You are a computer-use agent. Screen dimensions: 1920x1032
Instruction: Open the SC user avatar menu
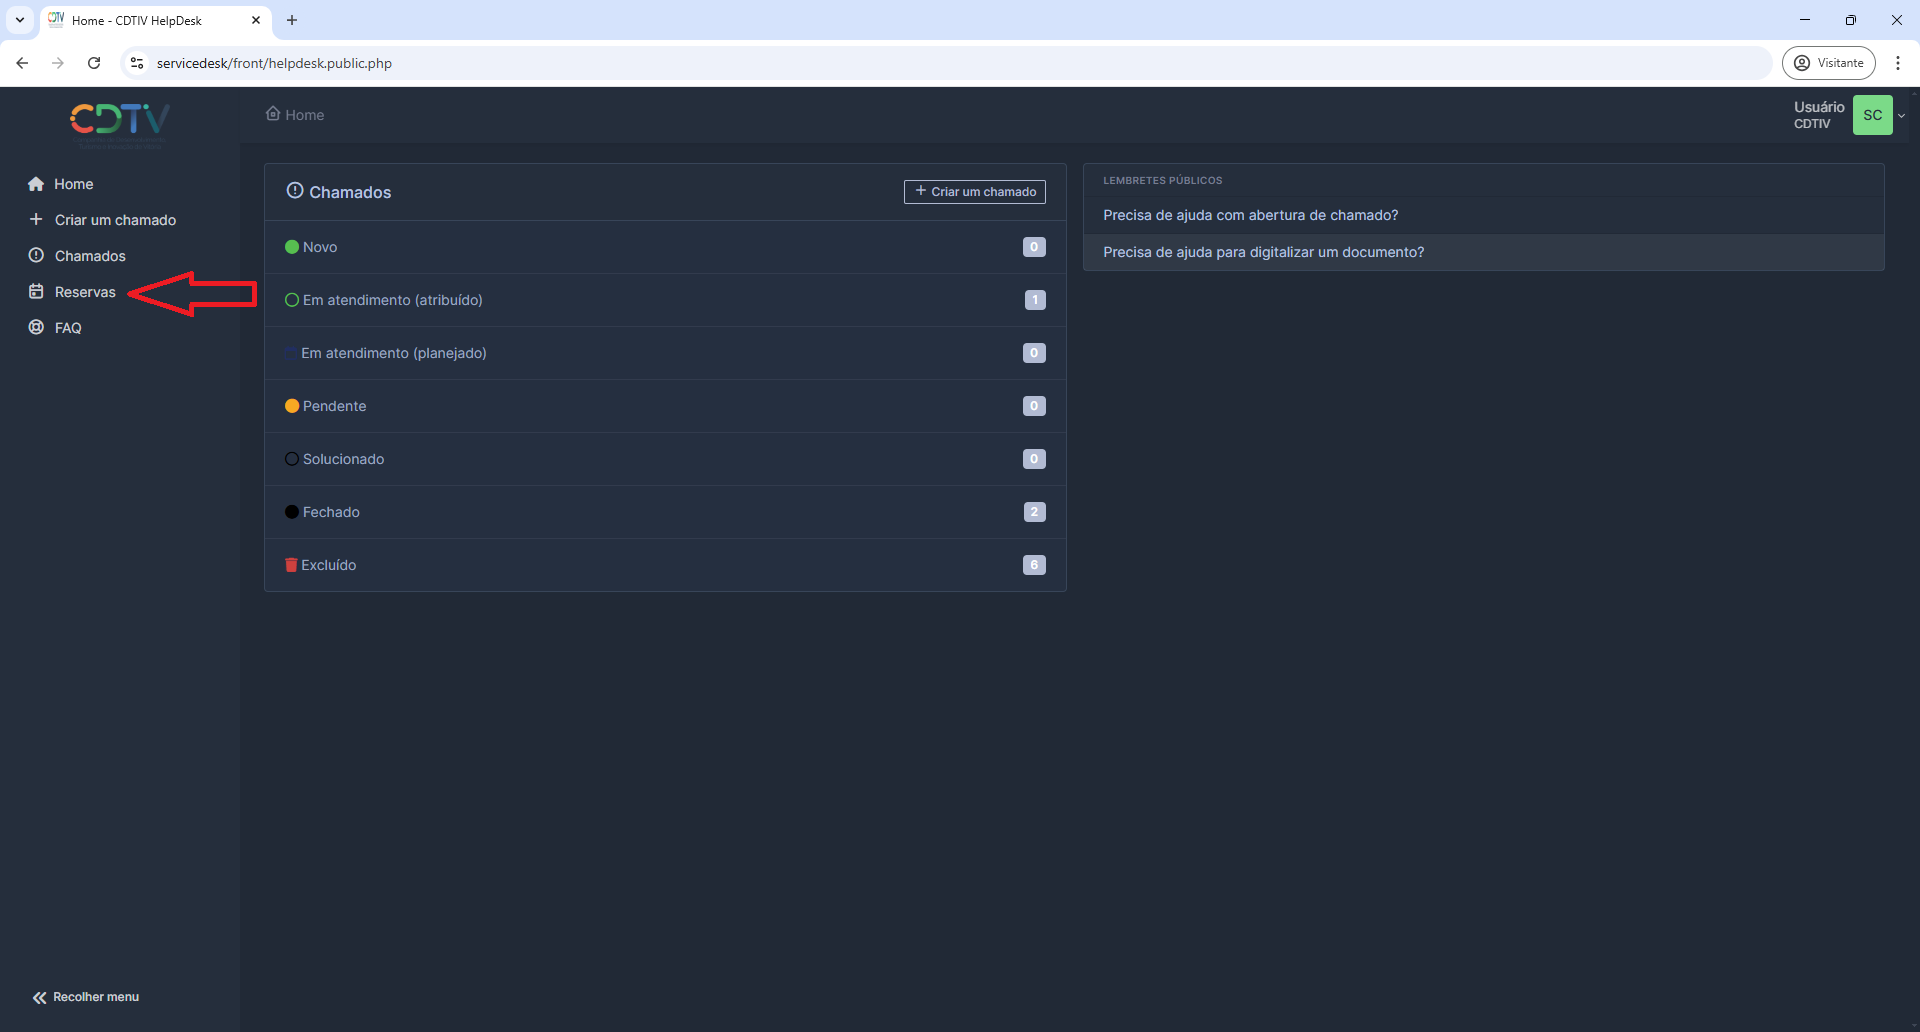pos(1872,115)
